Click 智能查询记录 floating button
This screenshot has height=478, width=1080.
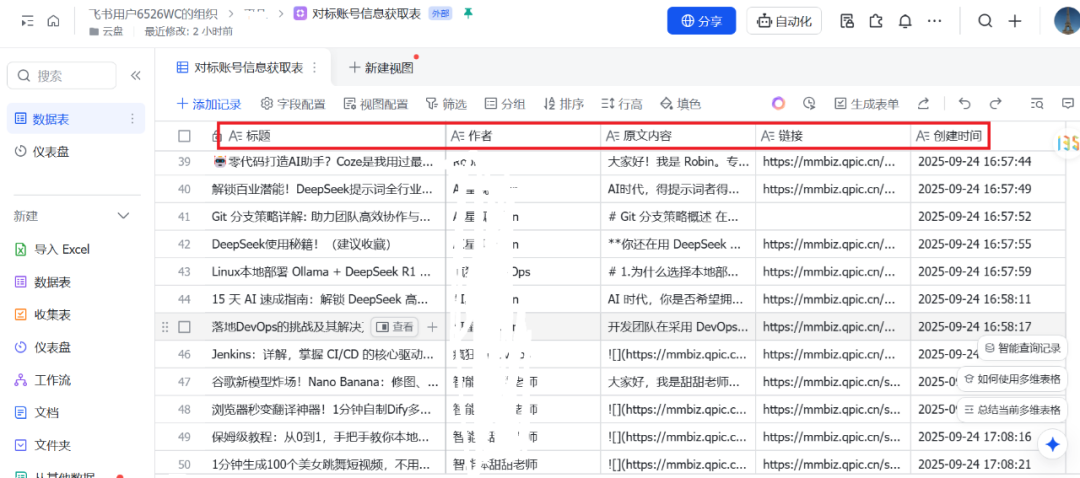tap(1023, 348)
